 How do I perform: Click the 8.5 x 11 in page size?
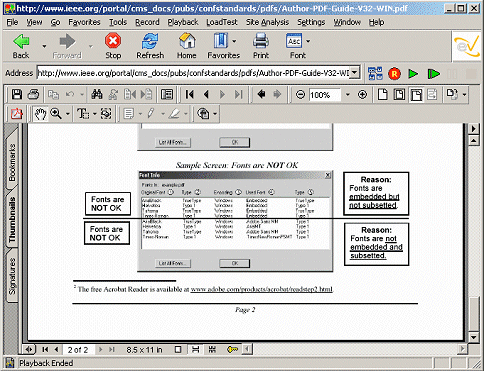(x=144, y=350)
